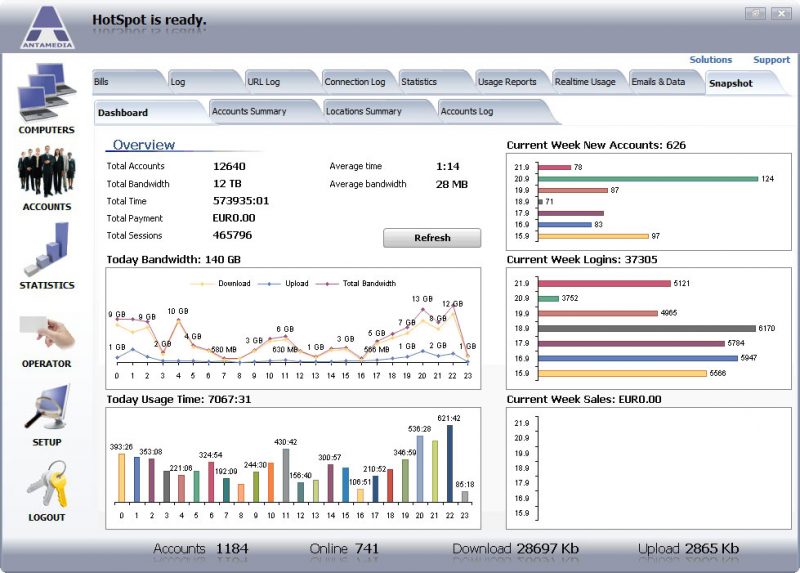Open the URL Log tab
Screen dimensions: 800x573
point(265,82)
